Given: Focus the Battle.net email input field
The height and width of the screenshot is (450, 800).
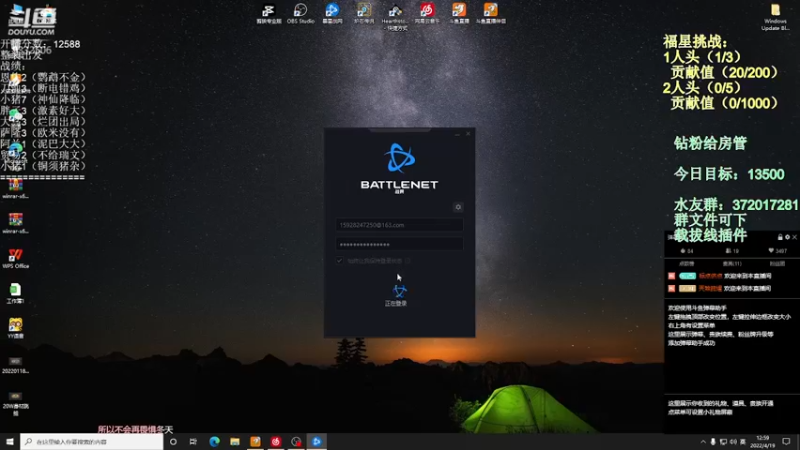Looking at the screenshot, I should pos(399,224).
